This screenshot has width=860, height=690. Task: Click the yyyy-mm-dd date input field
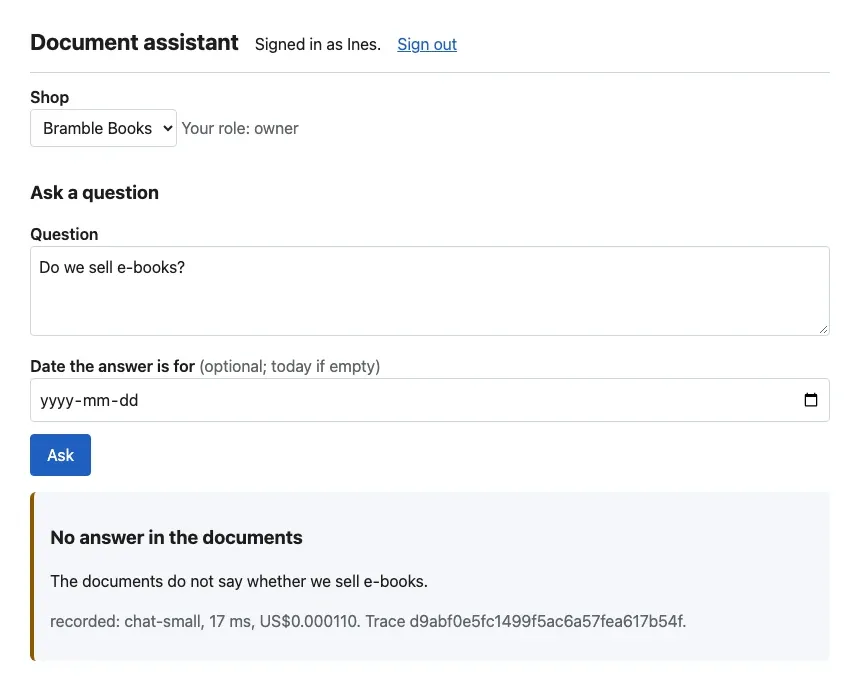click(429, 400)
